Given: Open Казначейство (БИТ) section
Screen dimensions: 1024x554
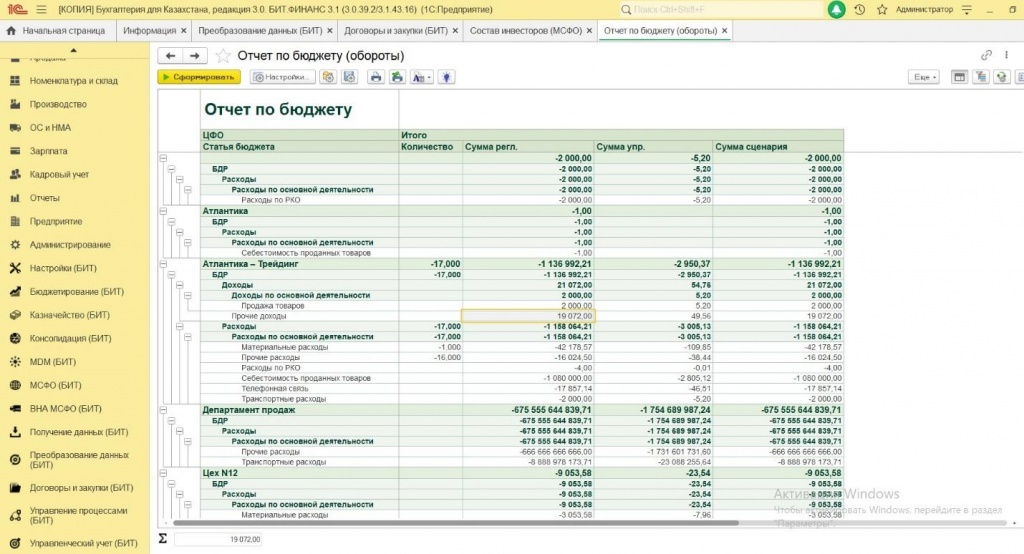Looking at the screenshot, I should click(69, 315).
